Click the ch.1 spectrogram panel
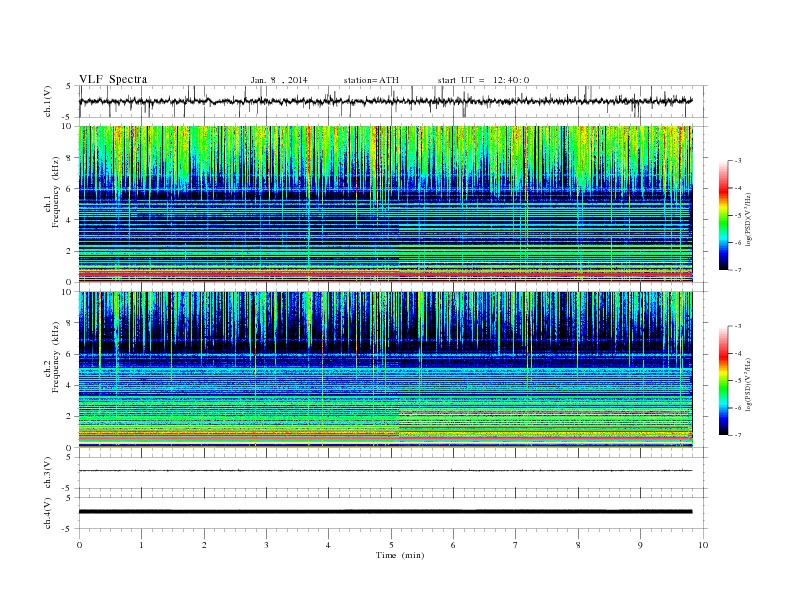 385,204
